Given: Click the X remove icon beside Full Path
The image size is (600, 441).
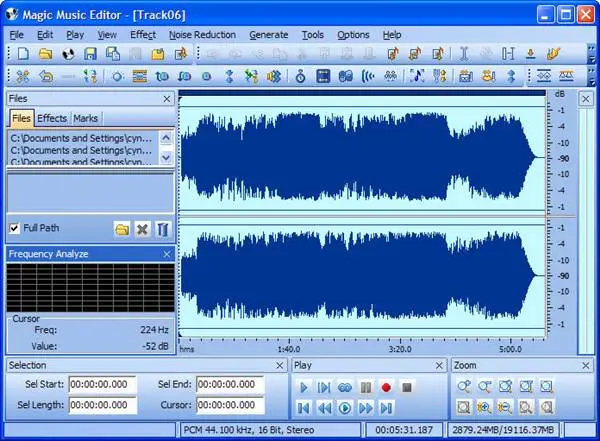Looking at the screenshot, I should [142, 229].
